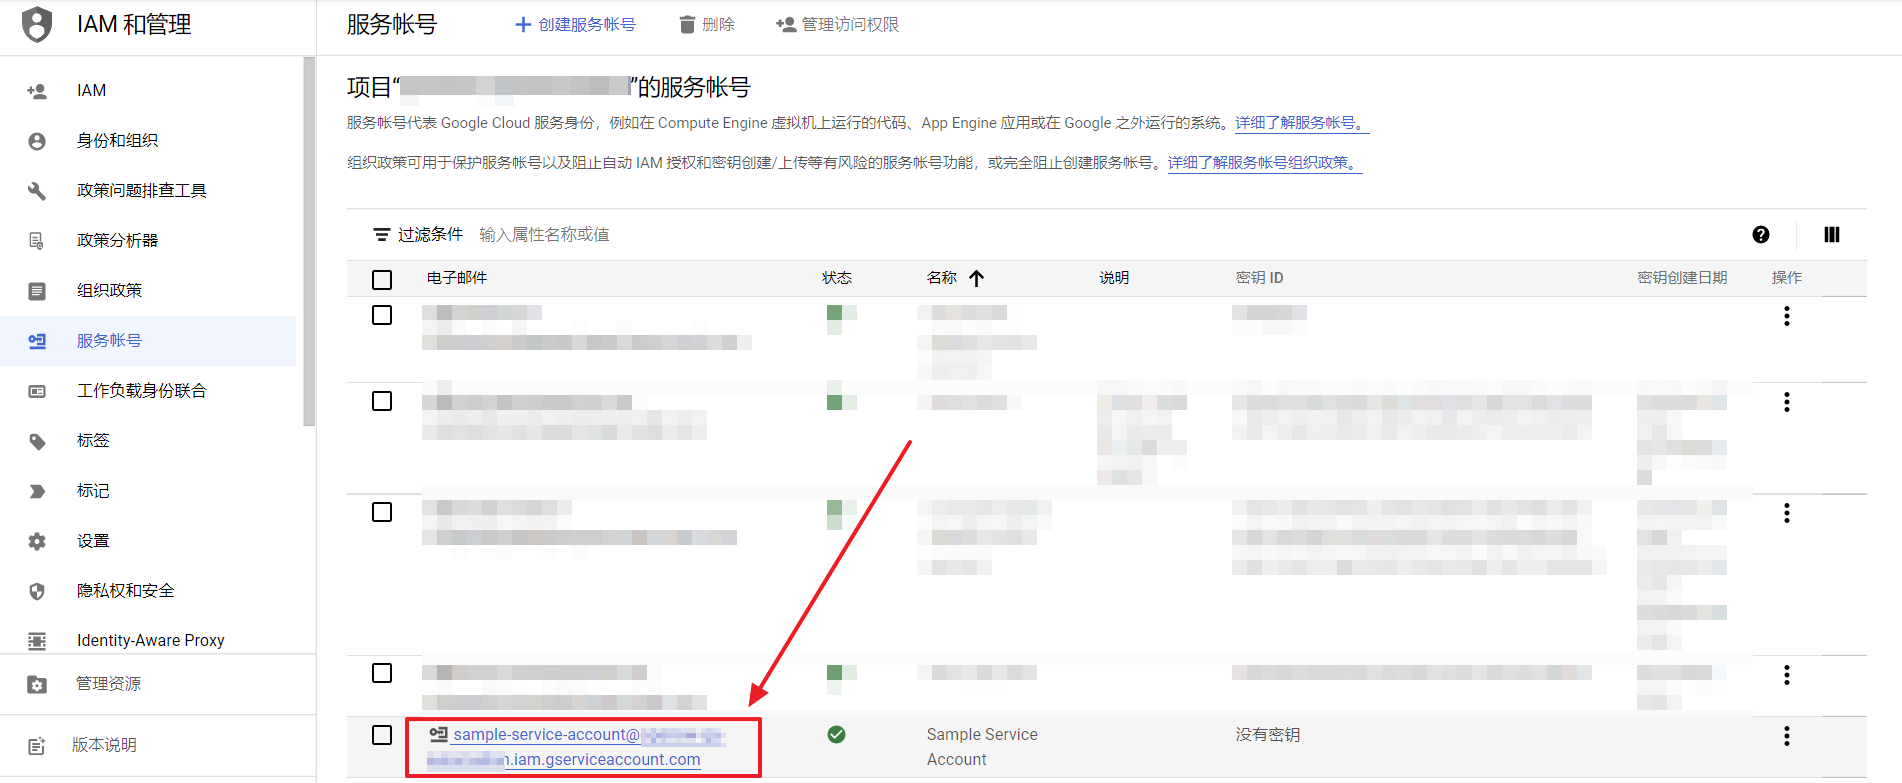
Task: Click 创建服务帐号 button
Action: pos(575,25)
